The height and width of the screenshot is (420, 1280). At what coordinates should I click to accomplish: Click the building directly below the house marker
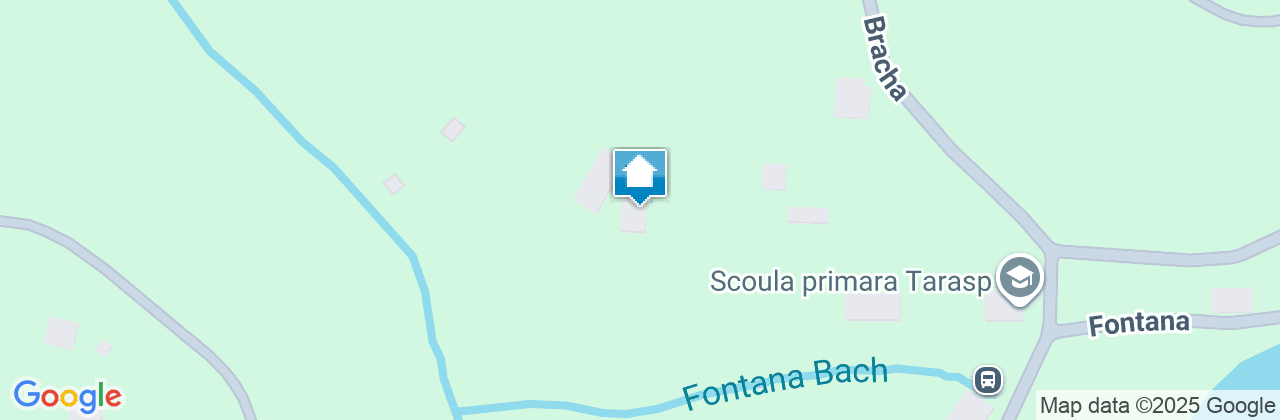point(633,219)
